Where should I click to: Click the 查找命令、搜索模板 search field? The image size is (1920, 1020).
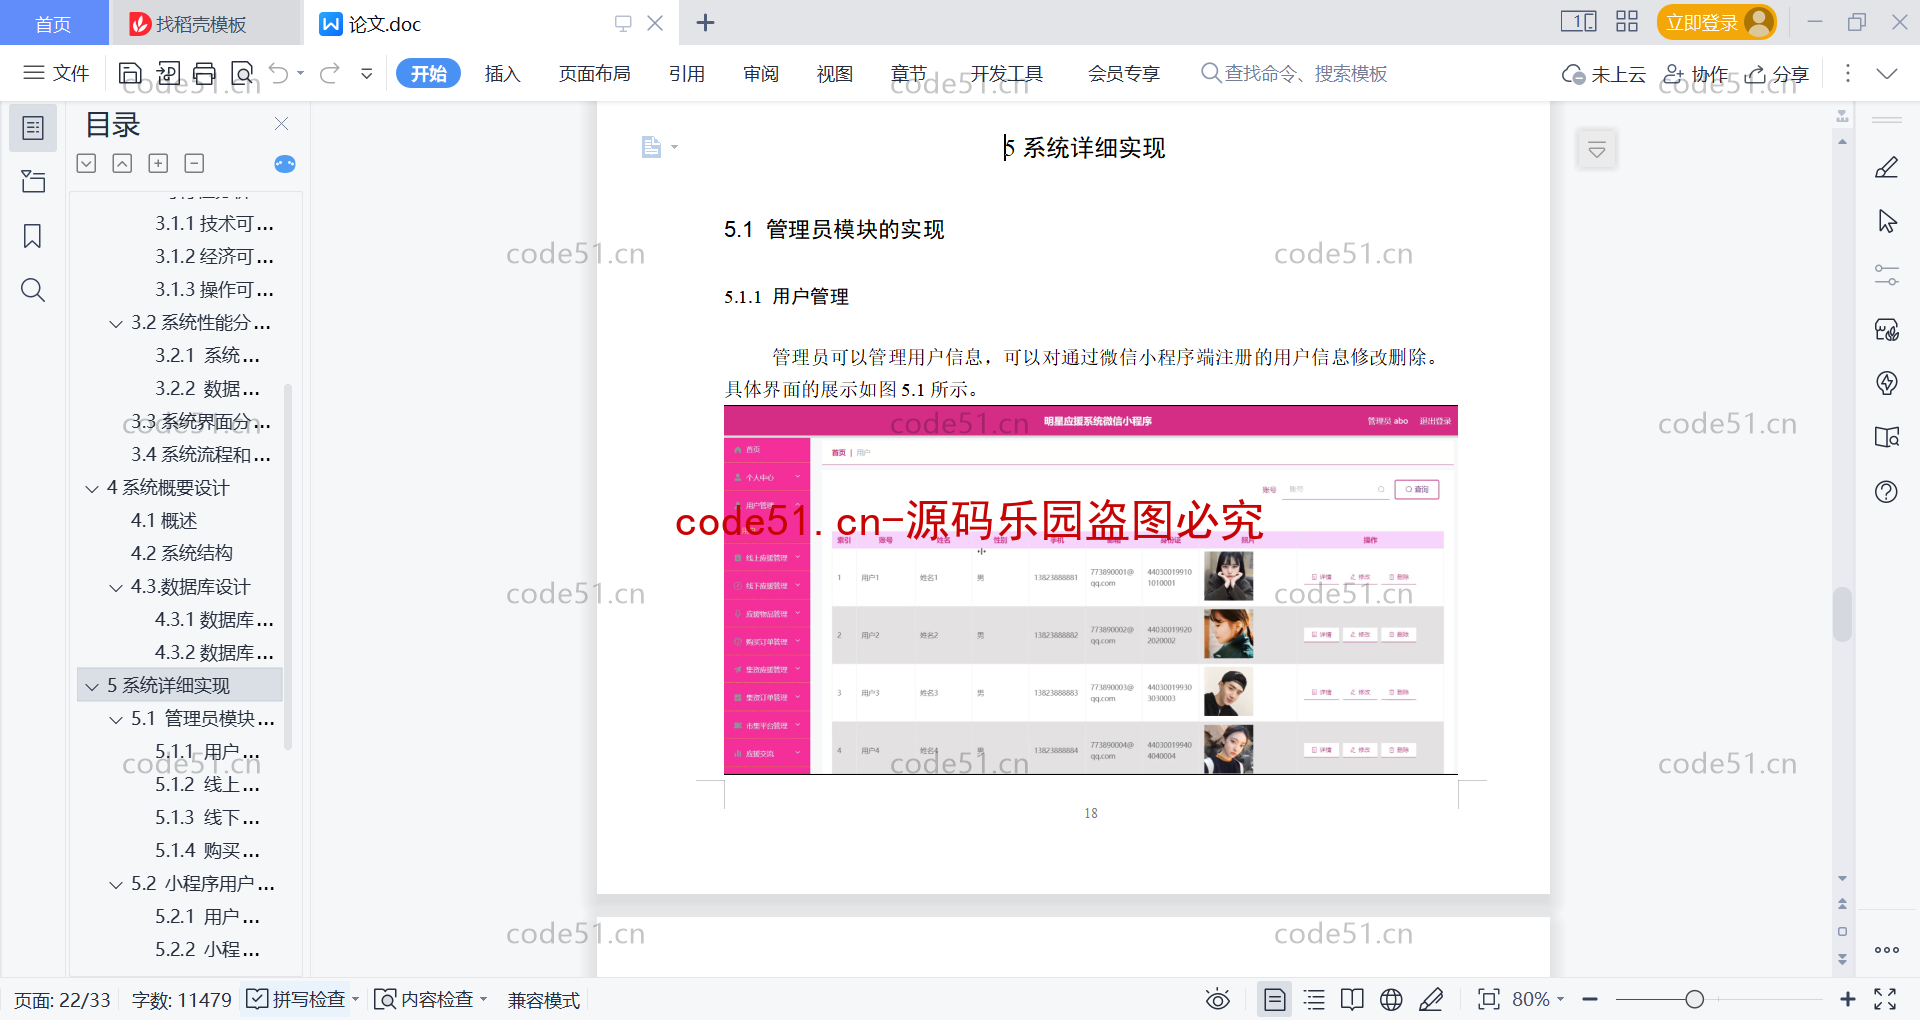click(x=1294, y=73)
